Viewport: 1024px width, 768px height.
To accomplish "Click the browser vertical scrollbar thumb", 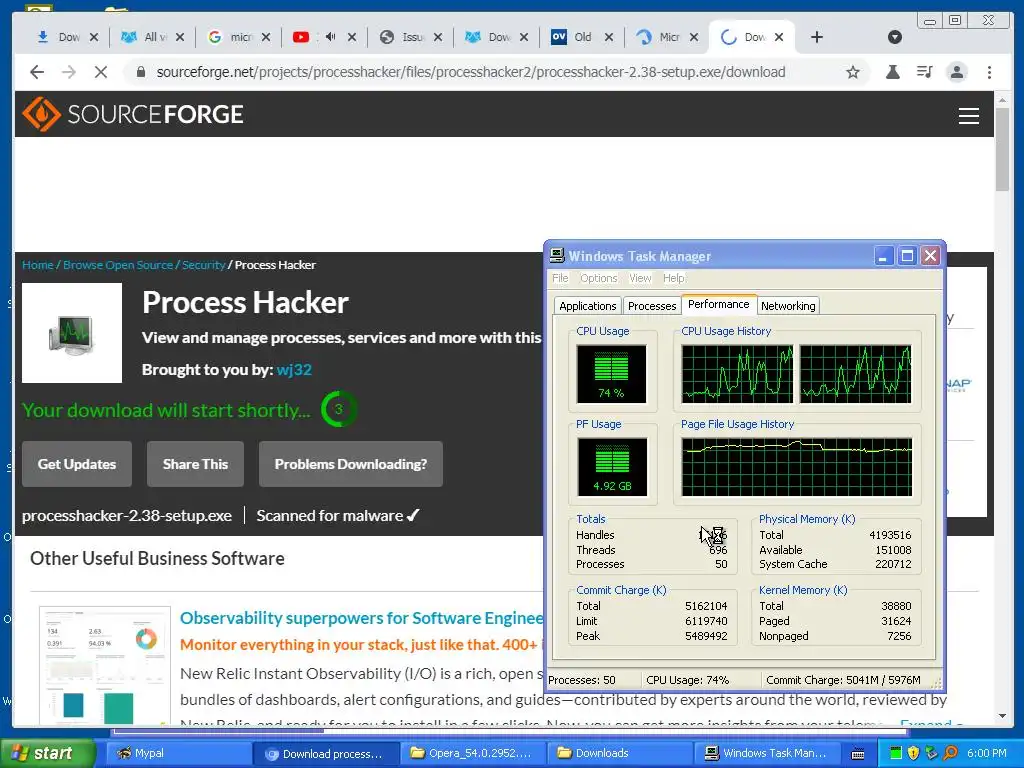I will 1002,149.
